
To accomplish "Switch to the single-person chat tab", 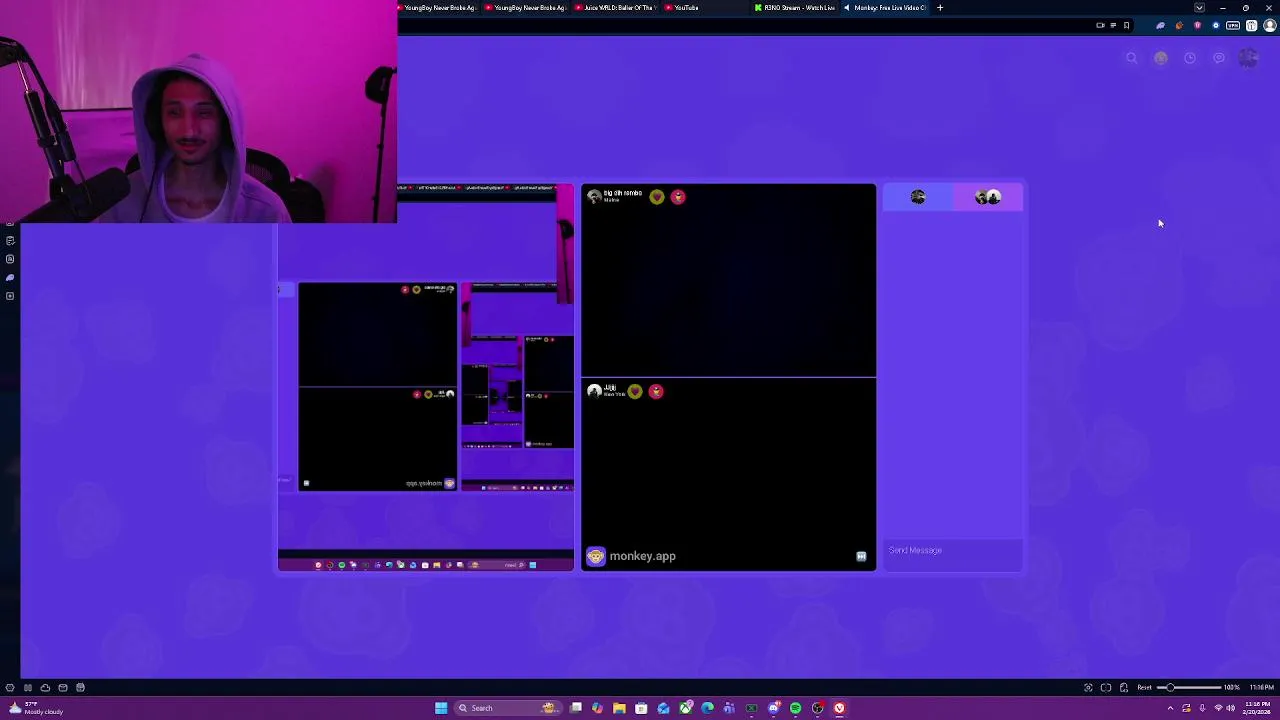I will (918, 197).
